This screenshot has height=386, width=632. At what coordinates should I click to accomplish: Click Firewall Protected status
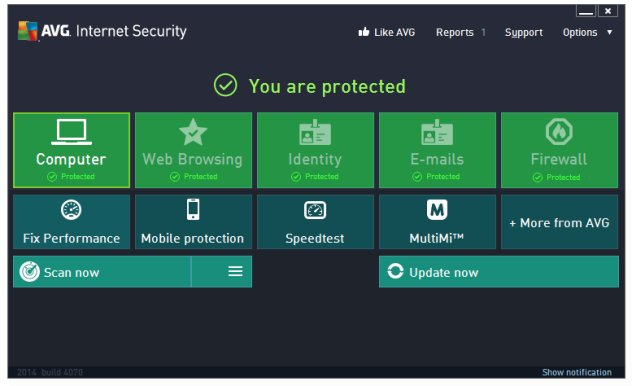click(x=557, y=177)
